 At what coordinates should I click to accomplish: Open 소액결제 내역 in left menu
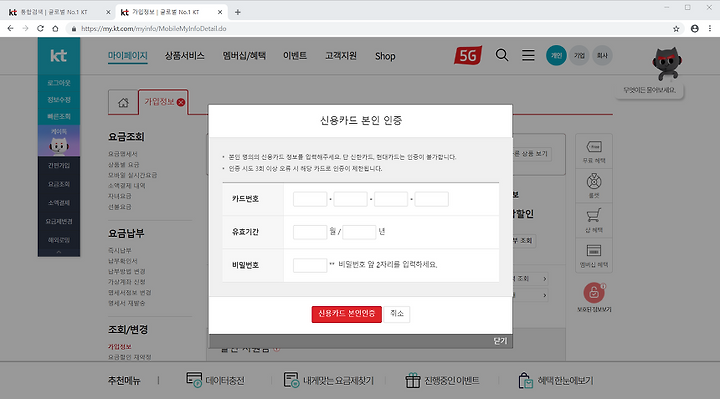(127, 186)
